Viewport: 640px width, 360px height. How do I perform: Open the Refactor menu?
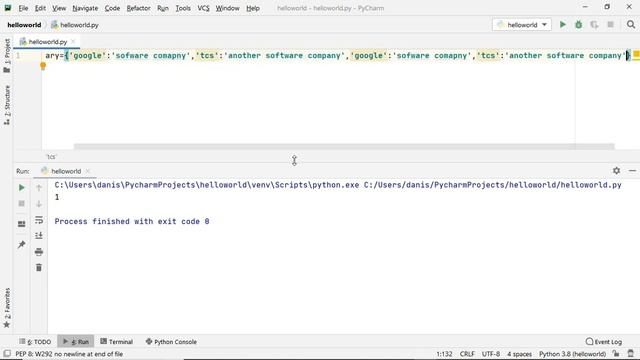(138, 8)
